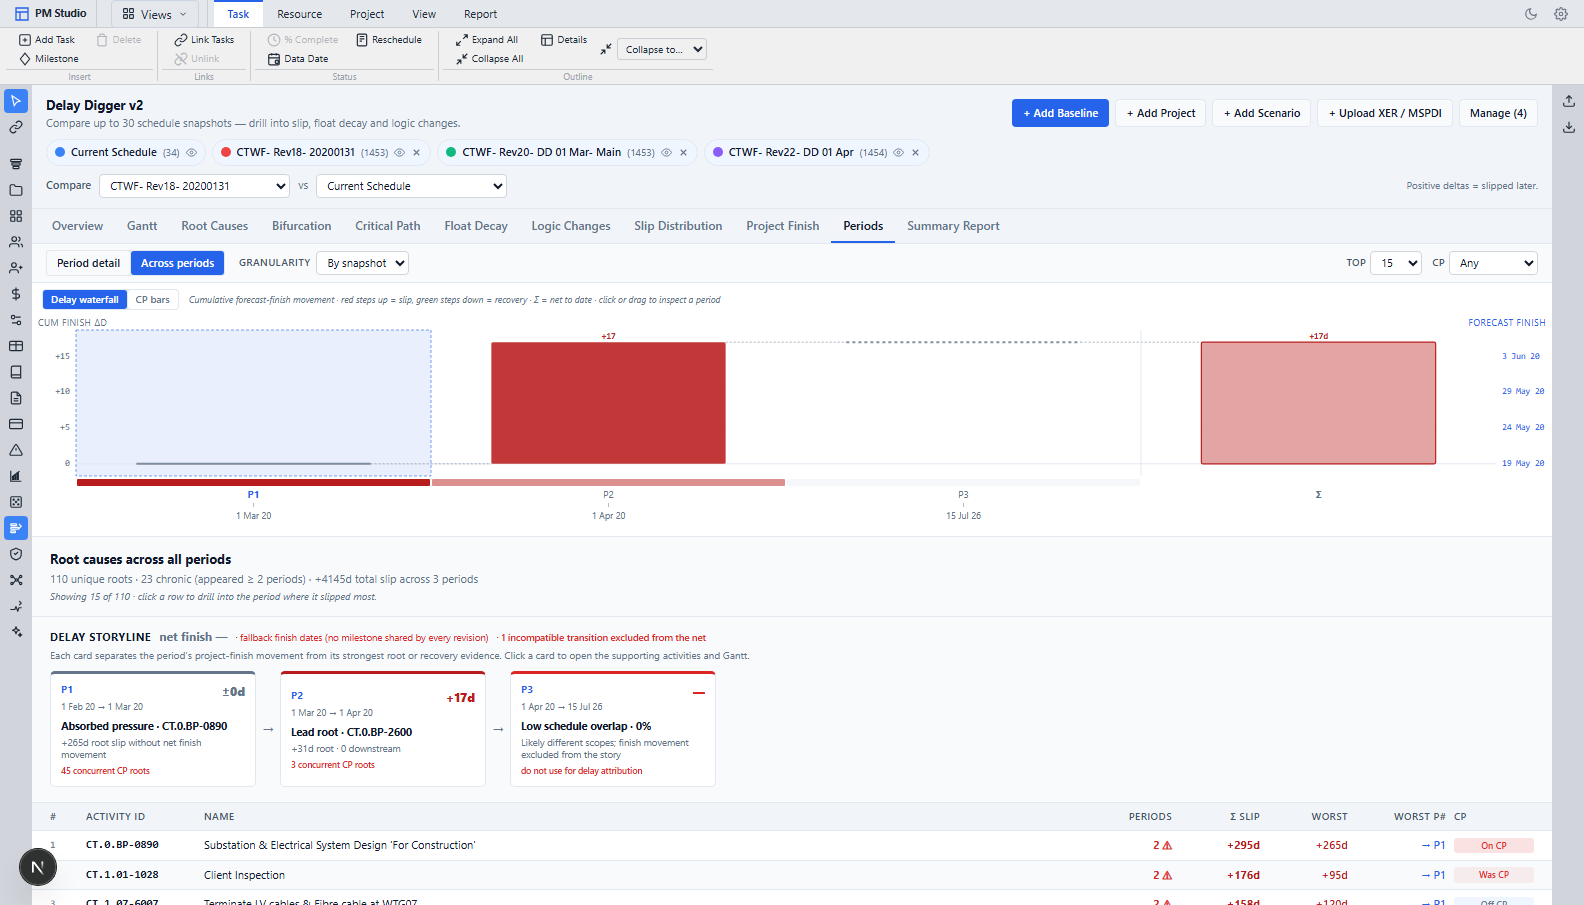
Task: Click Data Date in ribbon
Action: 298,59
